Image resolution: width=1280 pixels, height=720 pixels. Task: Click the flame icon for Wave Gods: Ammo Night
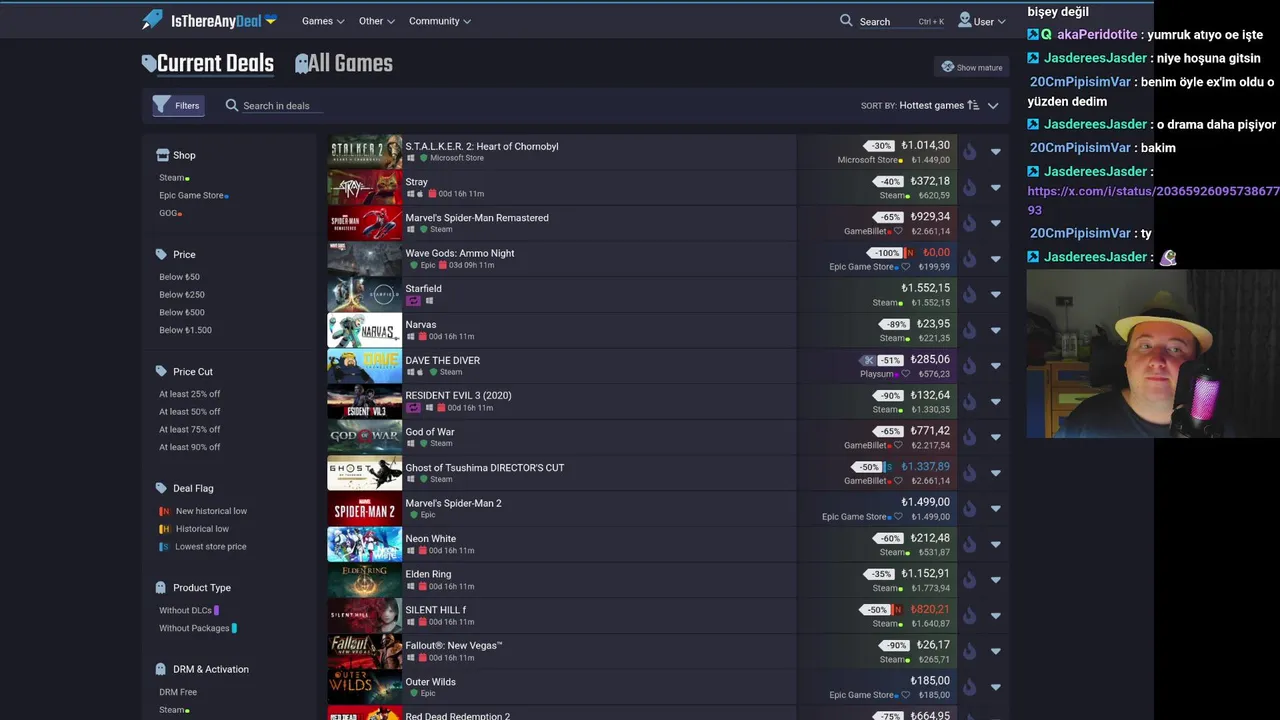[x=969, y=259]
